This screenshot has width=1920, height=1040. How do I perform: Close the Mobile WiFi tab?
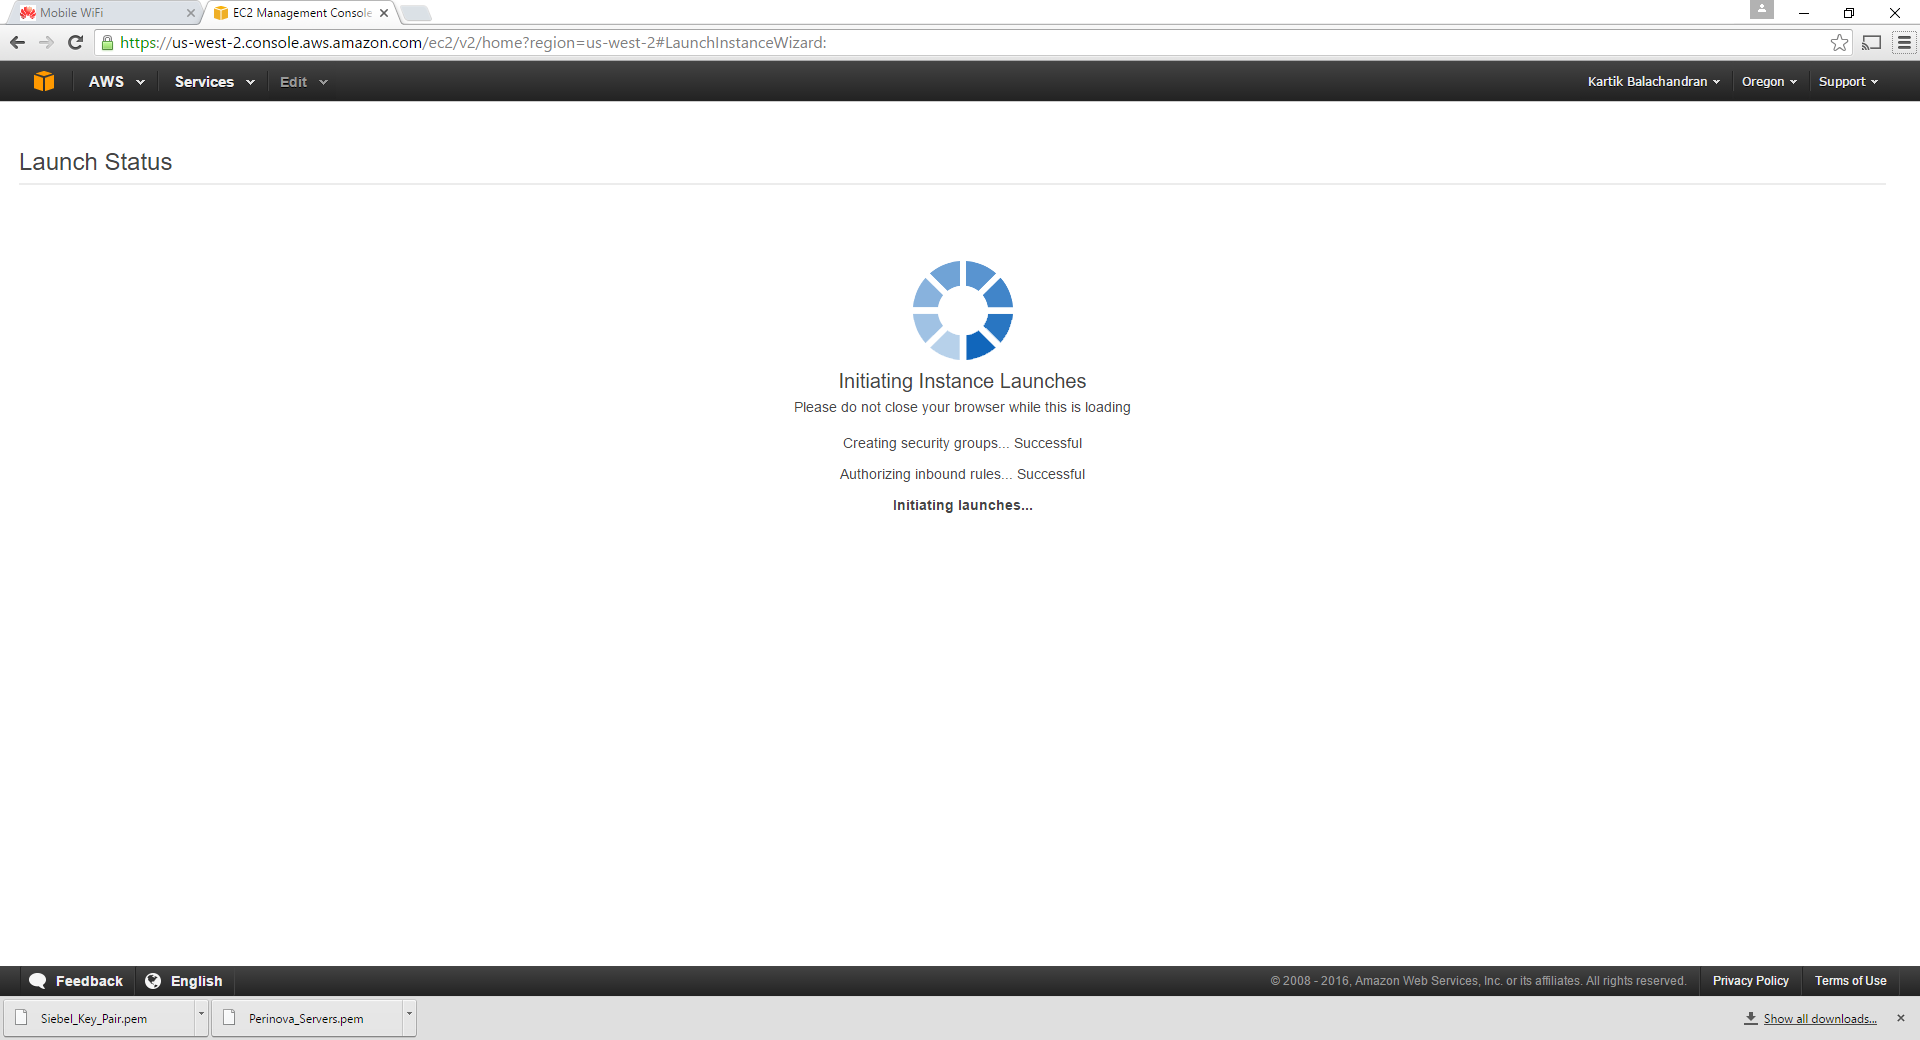click(190, 13)
